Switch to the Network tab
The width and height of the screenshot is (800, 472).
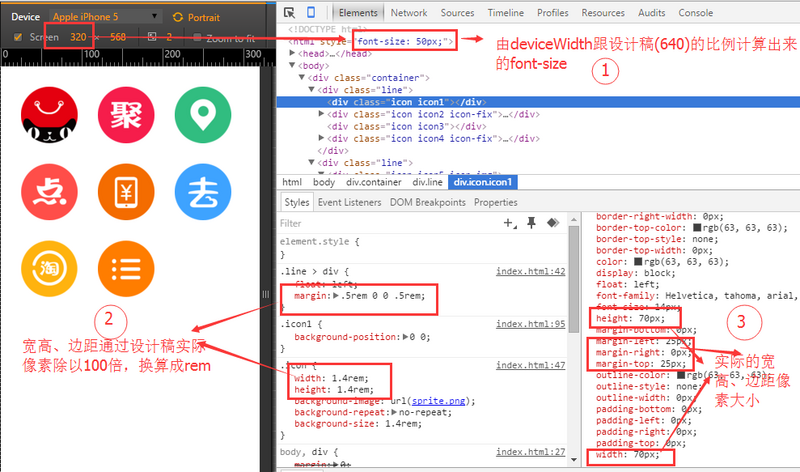(x=409, y=13)
